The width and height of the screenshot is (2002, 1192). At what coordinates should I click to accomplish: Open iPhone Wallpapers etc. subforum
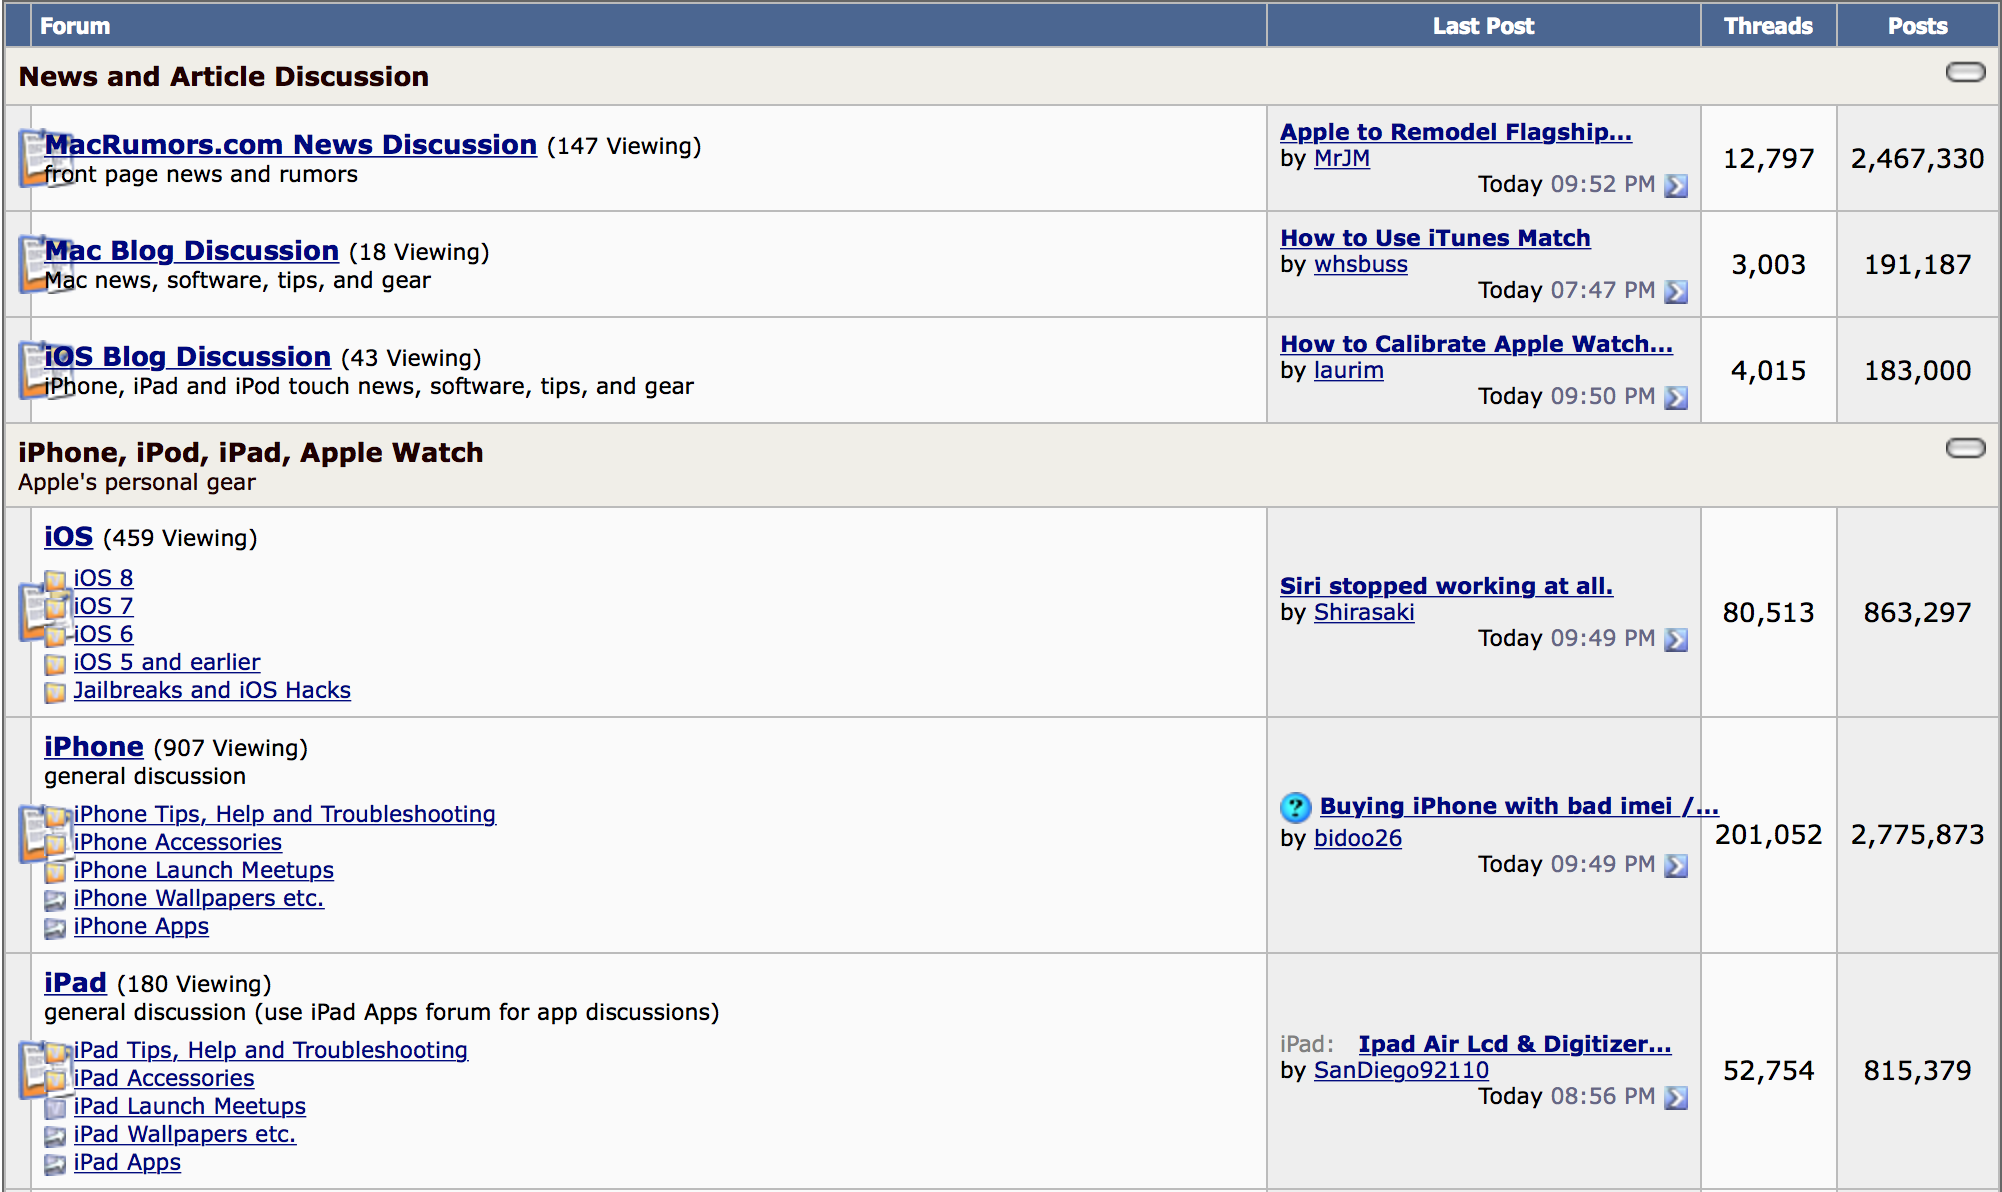(199, 898)
